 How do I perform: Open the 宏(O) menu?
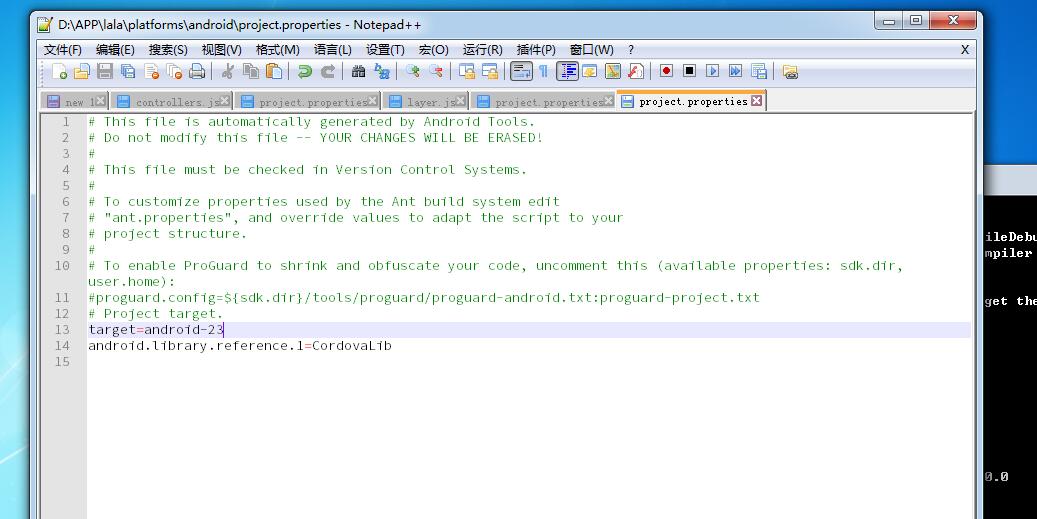pos(434,50)
